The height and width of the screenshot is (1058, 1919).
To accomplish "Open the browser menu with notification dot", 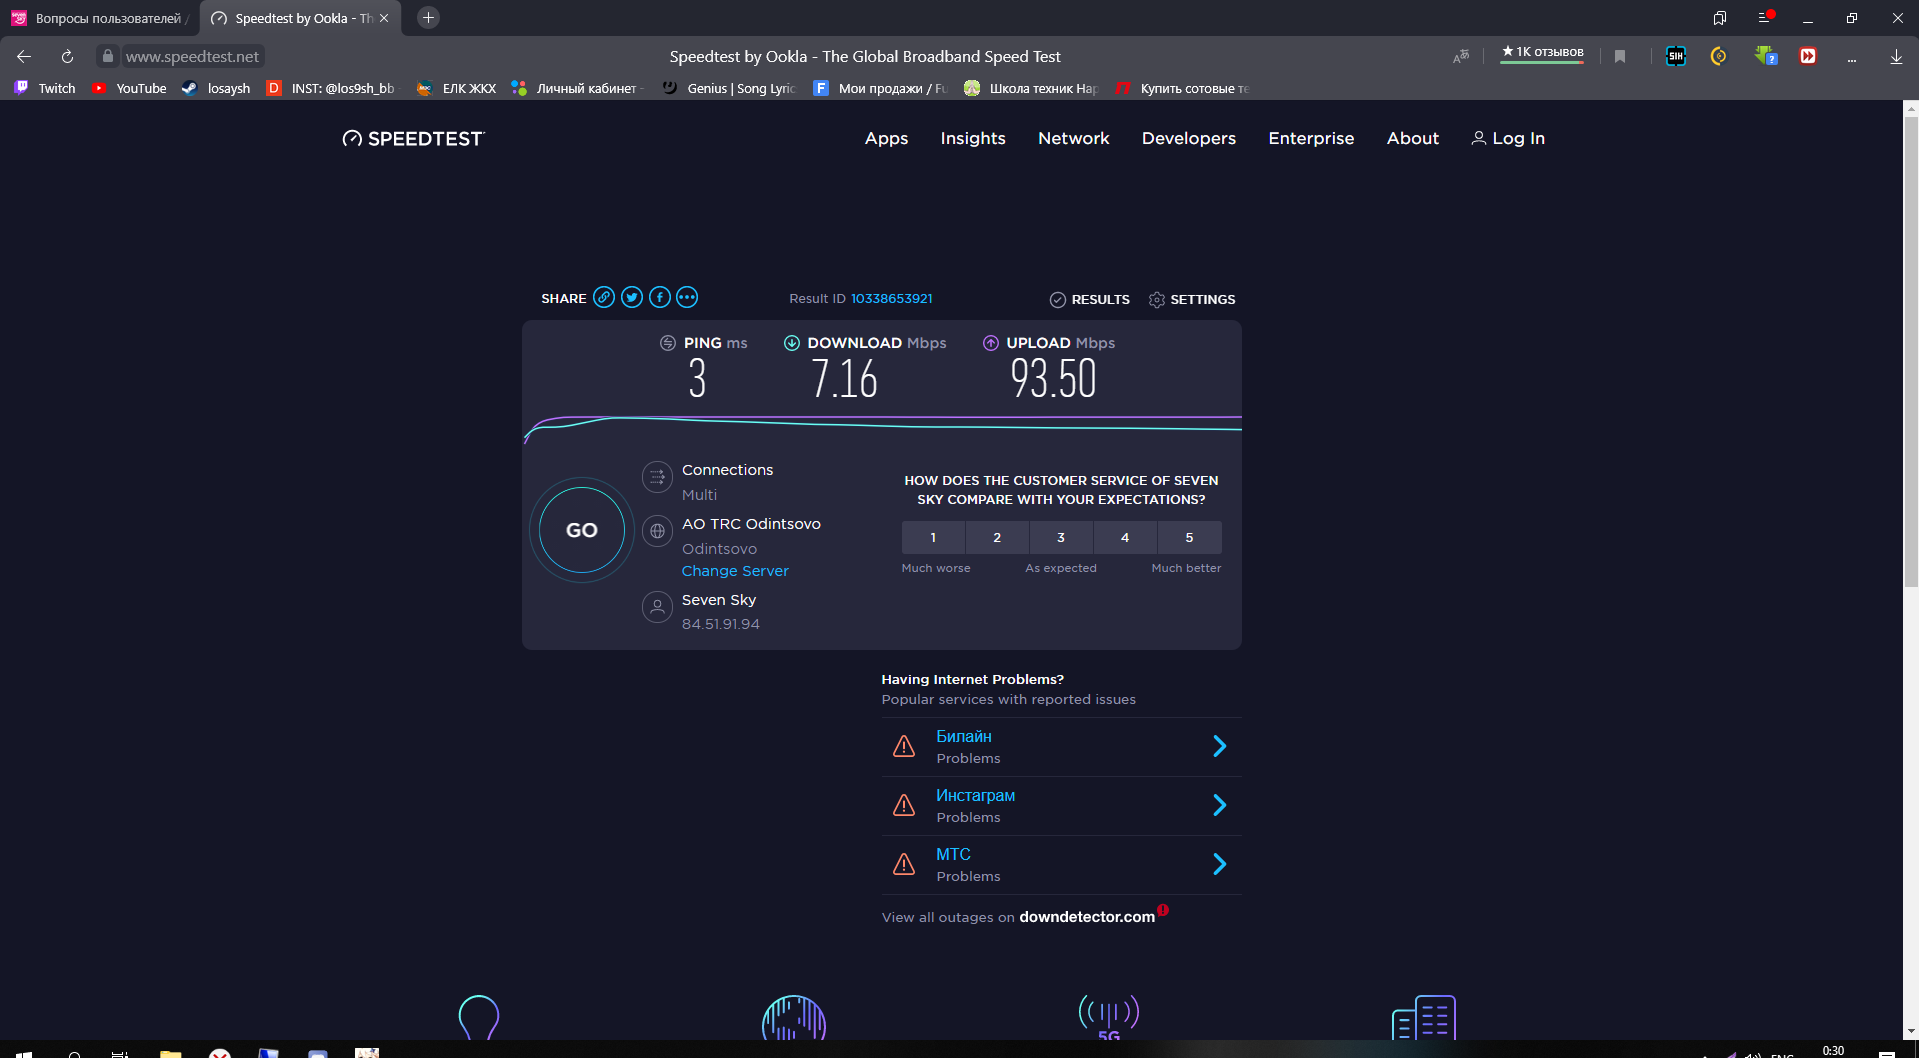I will tap(1765, 17).
